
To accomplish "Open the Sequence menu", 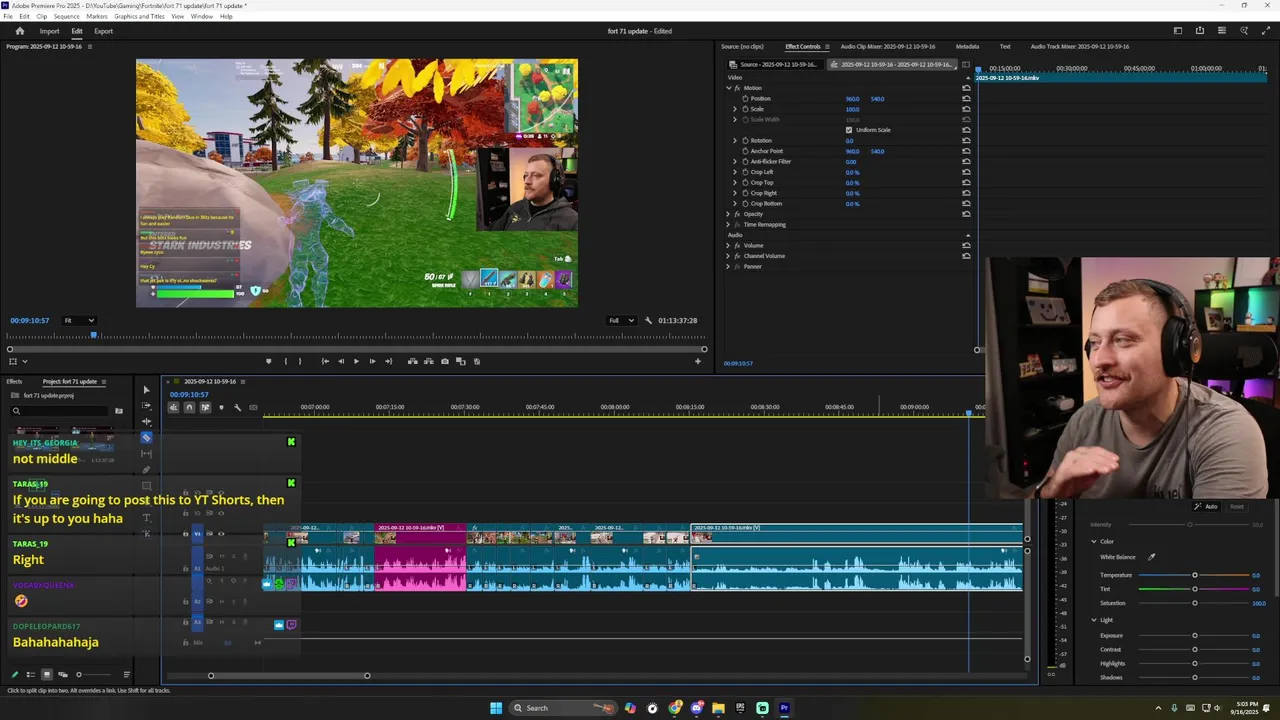I will click(x=67, y=17).
